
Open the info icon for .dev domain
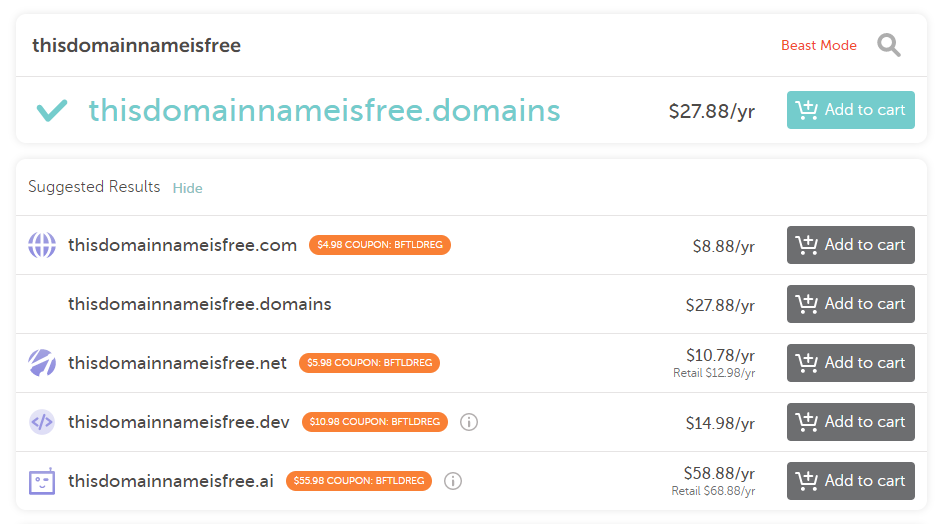pyautogui.click(x=469, y=422)
